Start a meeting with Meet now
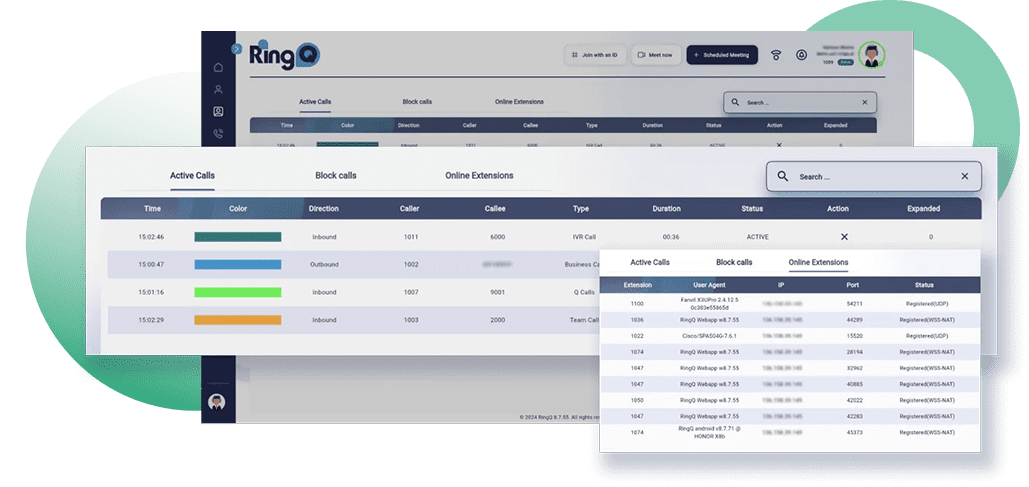Viewport: 1029px width, 487px height. pos(654,55)
